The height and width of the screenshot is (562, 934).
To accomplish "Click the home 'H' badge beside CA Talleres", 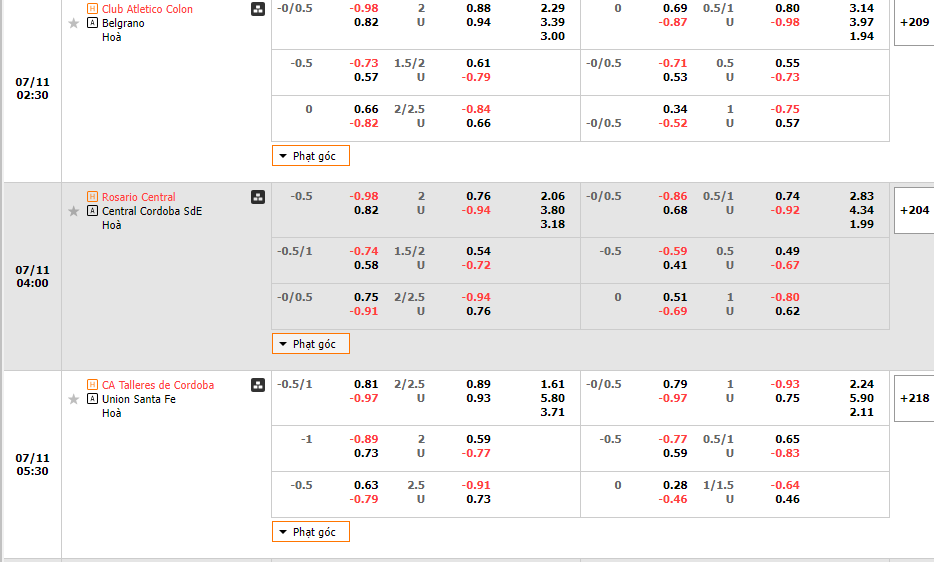I will tap(93, 385).
